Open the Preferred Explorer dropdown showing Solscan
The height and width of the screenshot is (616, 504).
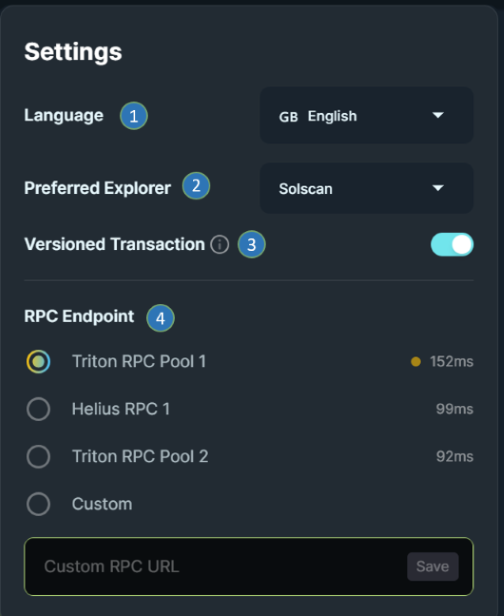(x=367, y=189)
